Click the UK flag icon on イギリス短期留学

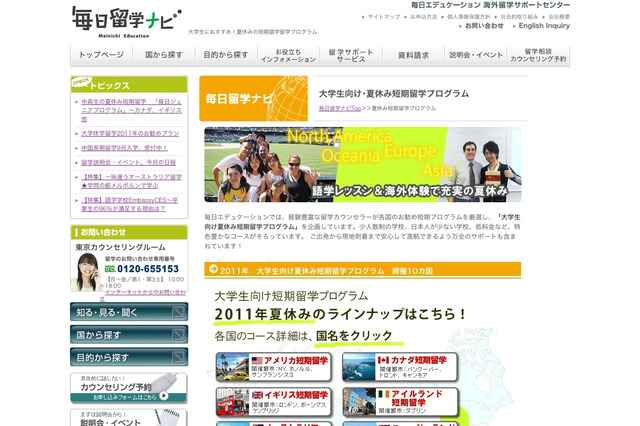(x=257, y=395)
